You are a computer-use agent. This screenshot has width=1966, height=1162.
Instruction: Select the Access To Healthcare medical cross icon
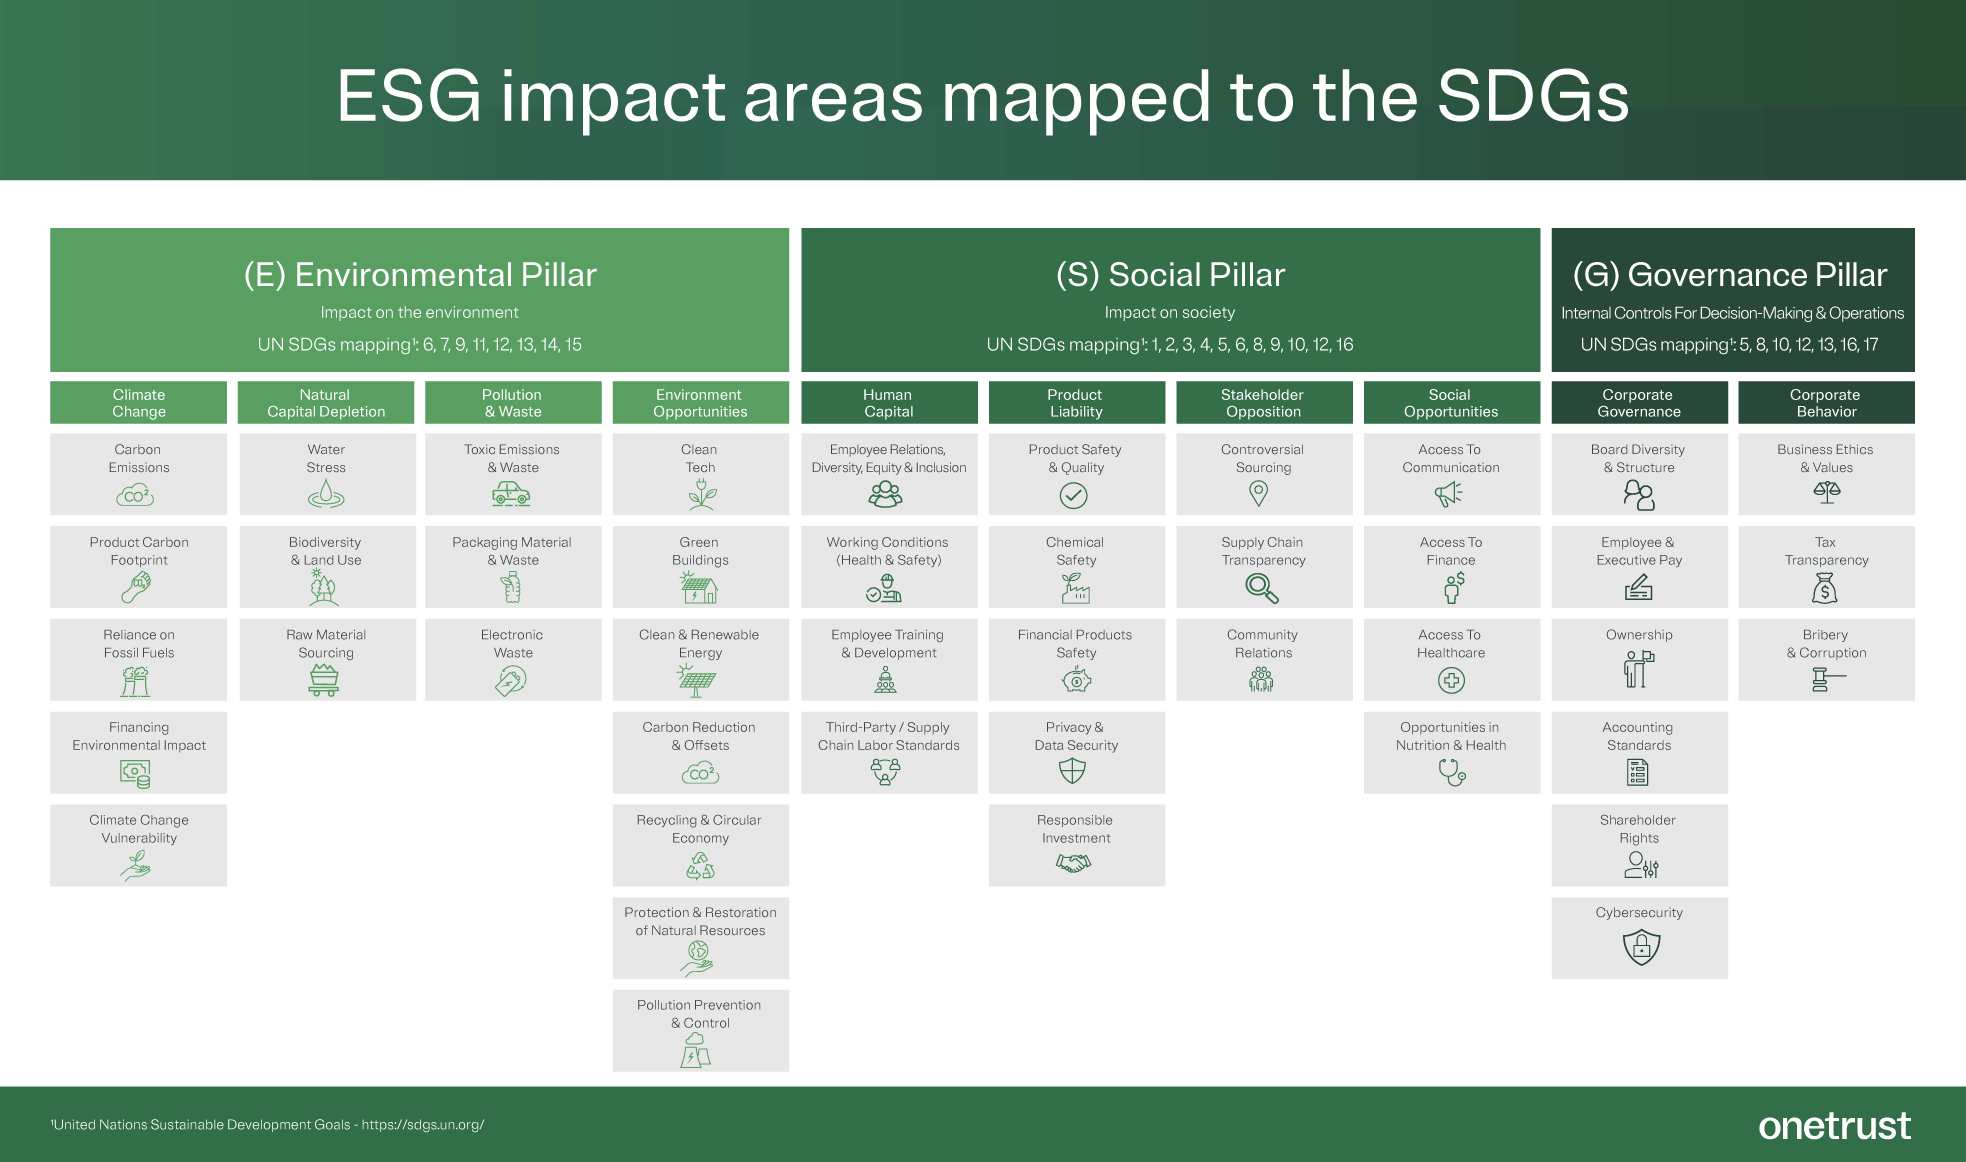[1451, 679]
